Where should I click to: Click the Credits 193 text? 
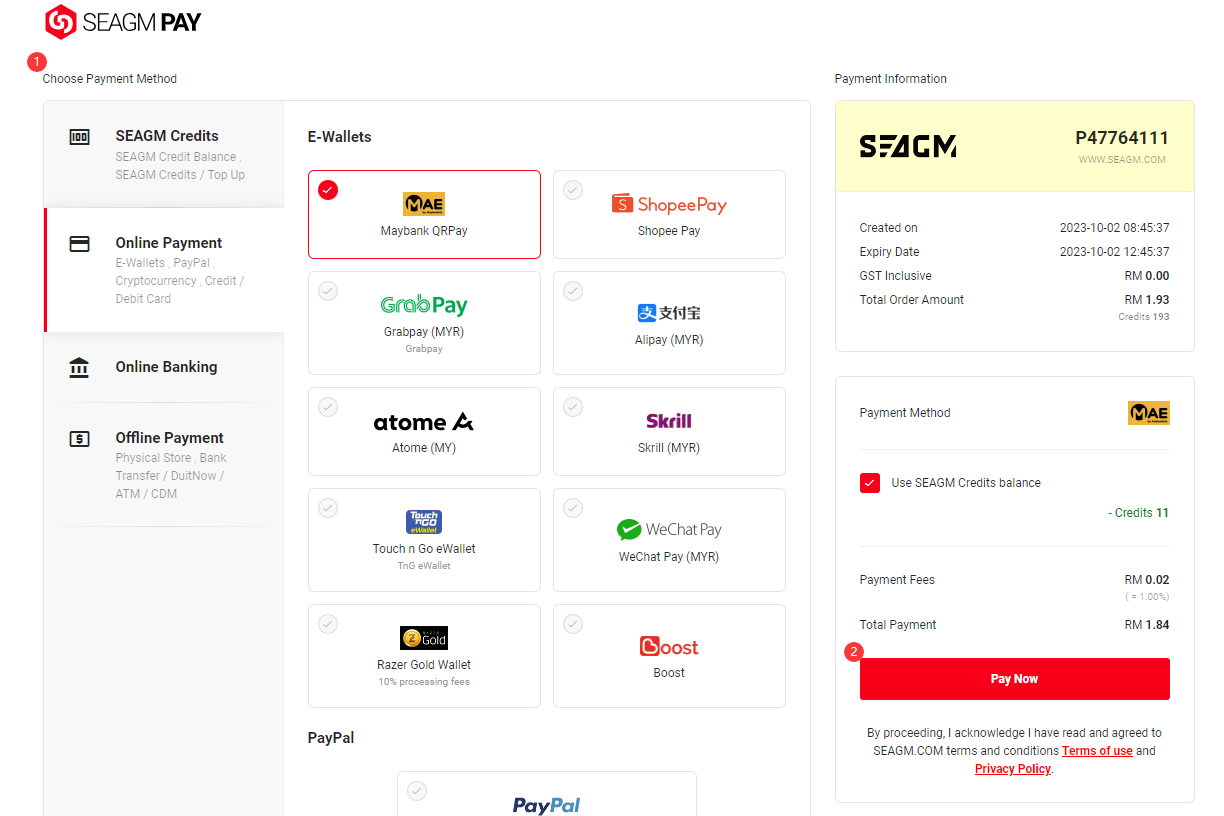(x=1144, y=317)
